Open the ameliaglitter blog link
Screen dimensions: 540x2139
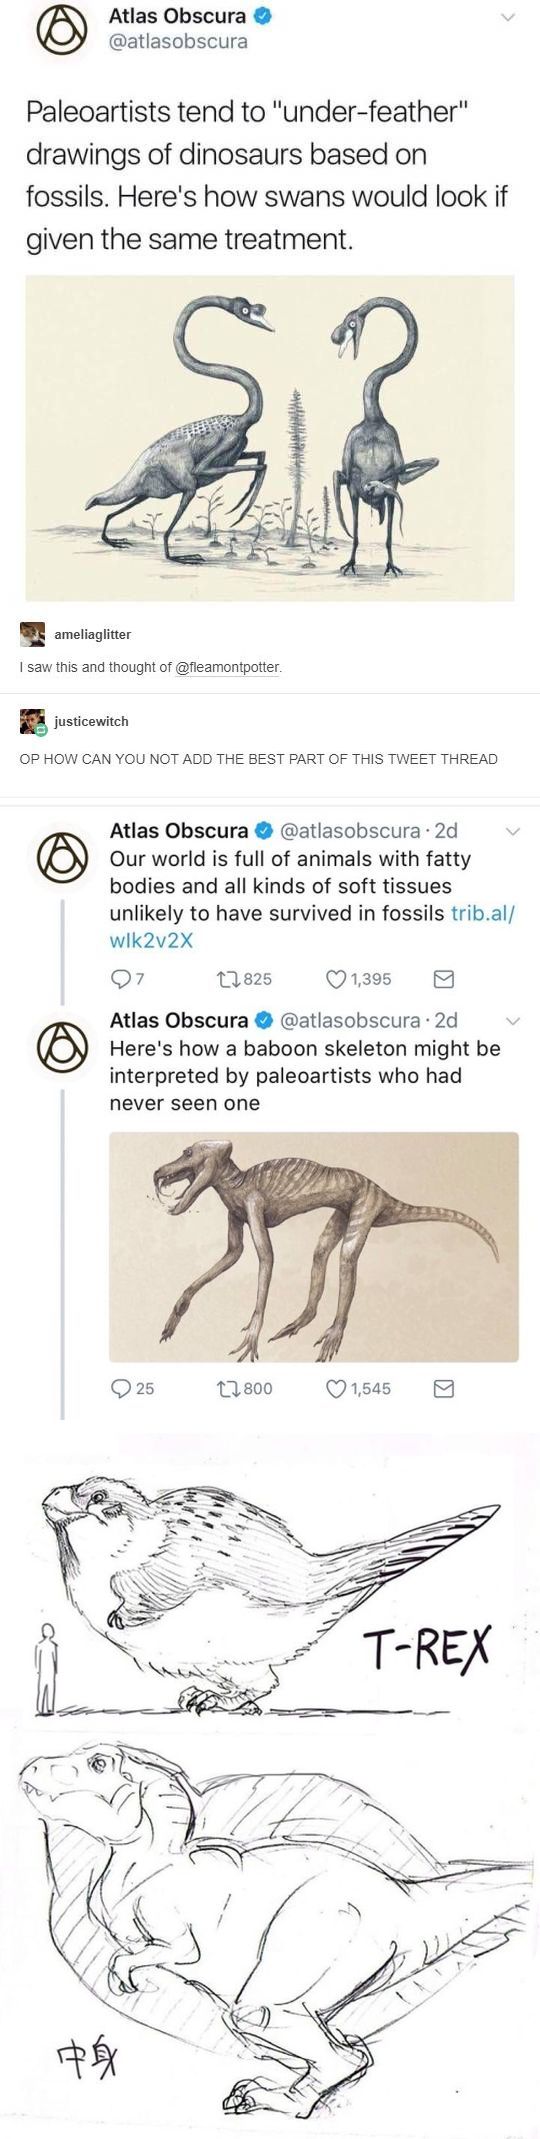[92, 634]
